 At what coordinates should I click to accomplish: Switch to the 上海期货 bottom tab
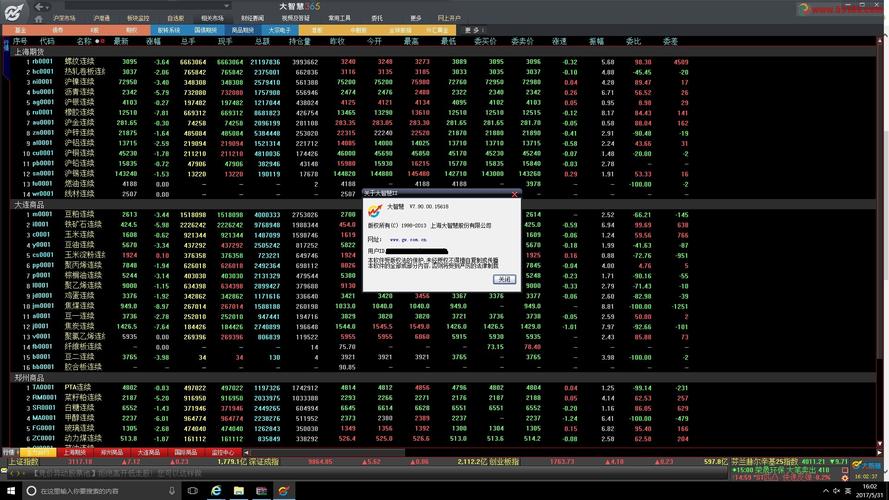[73, 452]
